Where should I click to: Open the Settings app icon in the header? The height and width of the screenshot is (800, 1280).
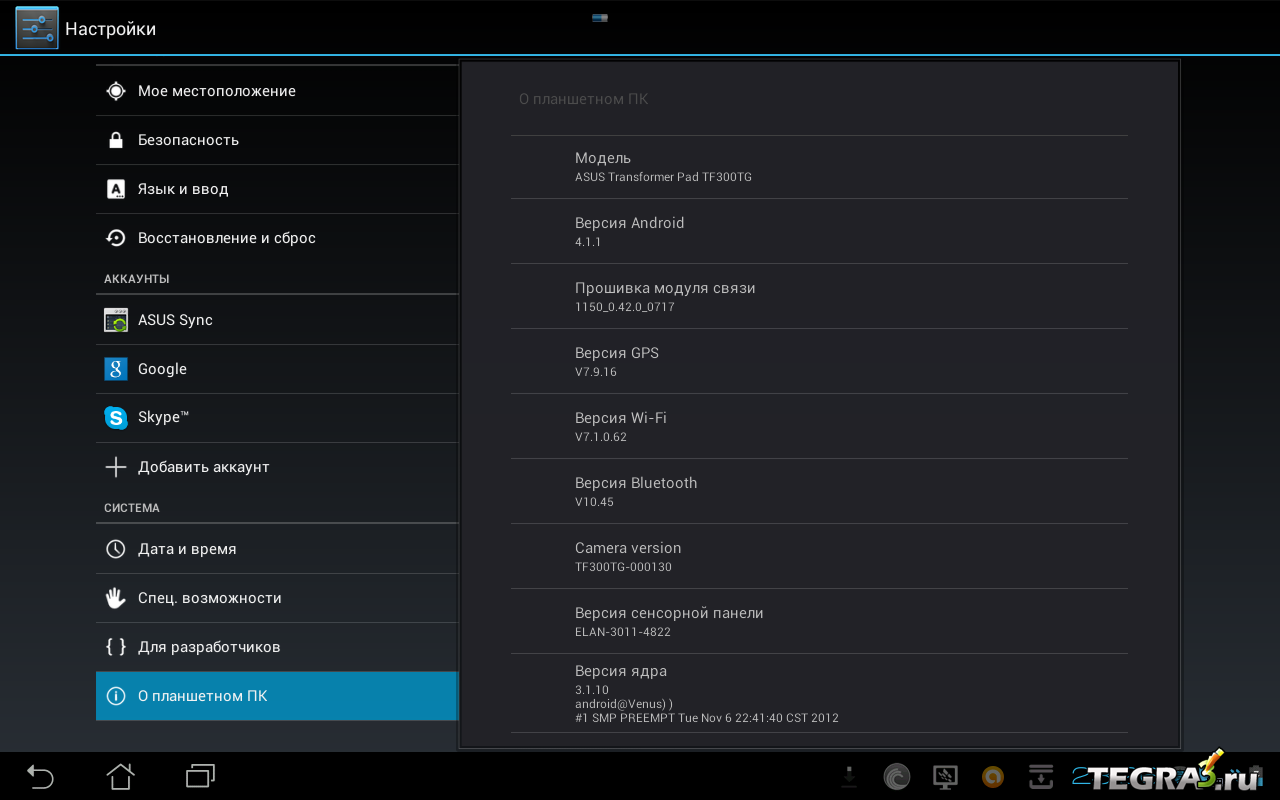click(37, 28)
